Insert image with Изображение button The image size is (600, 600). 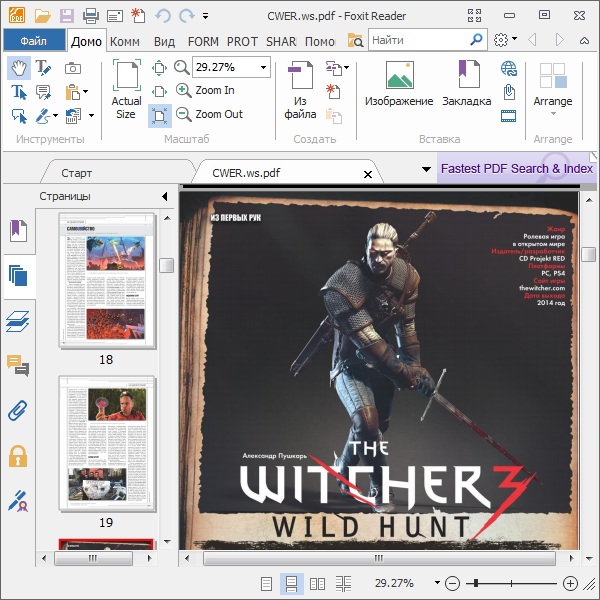pos(398,85)
